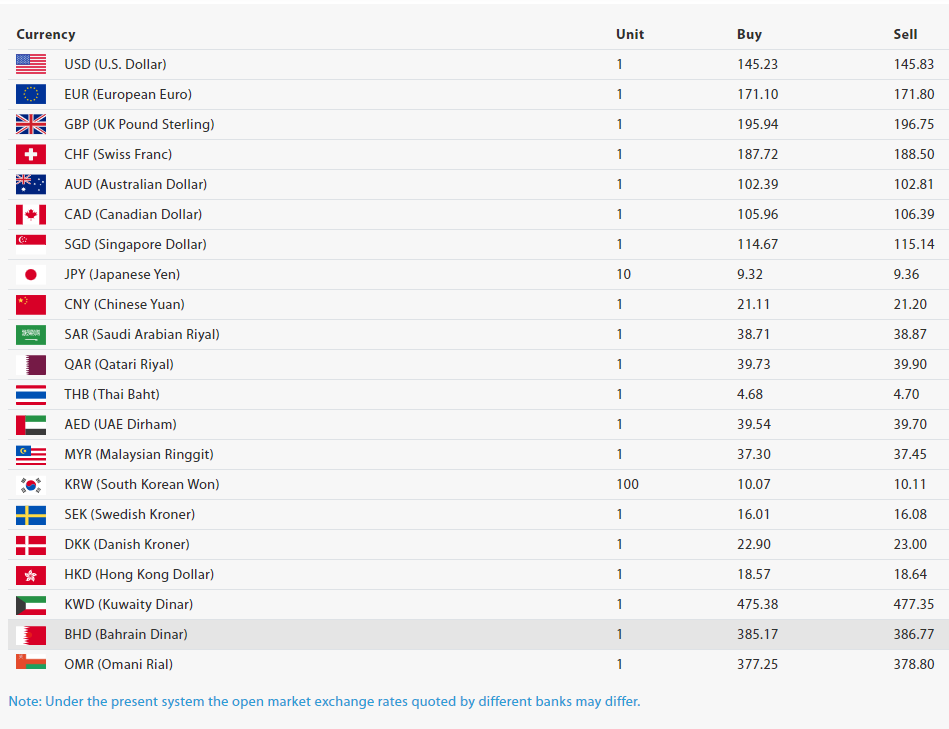The width and height of the screenshot is (949, 729).
Task: Select the Canadian maple leaf flag
Action: pos(31,214)
